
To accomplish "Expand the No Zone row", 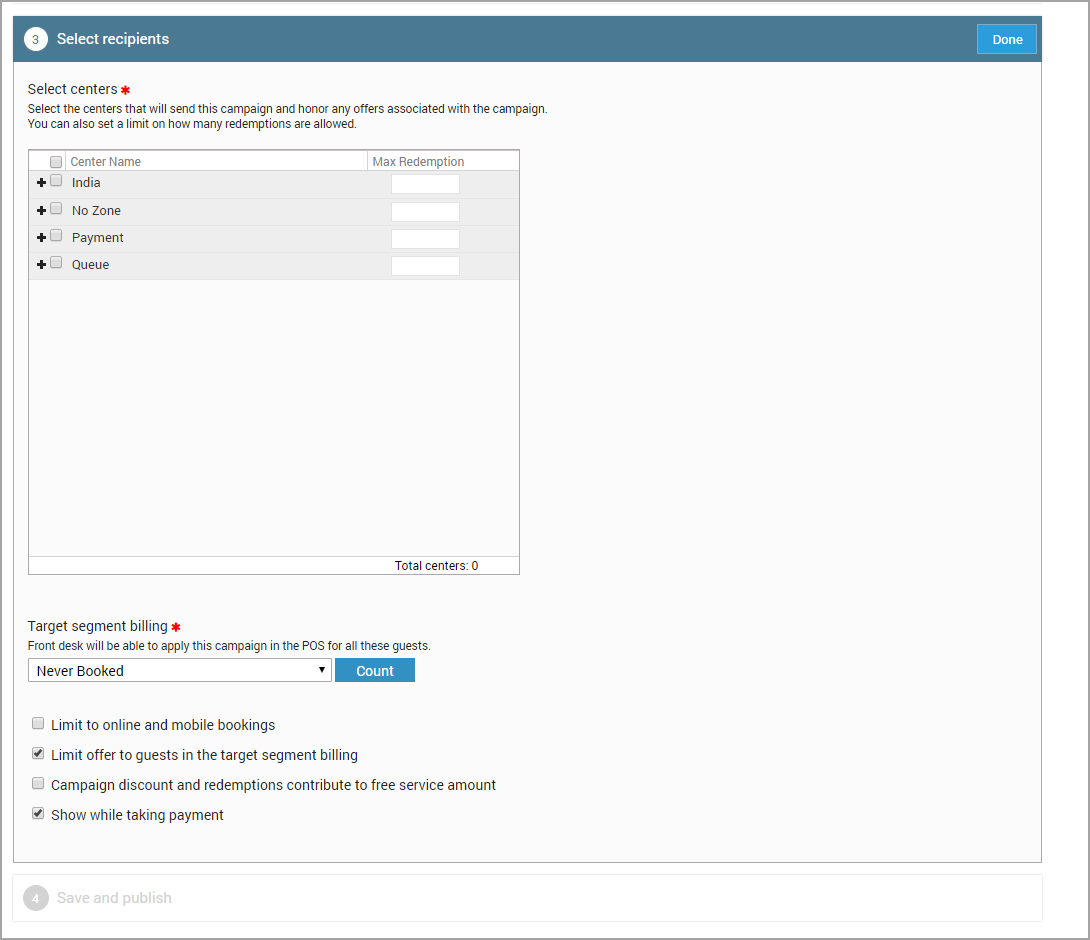I will tap(41, 210).
